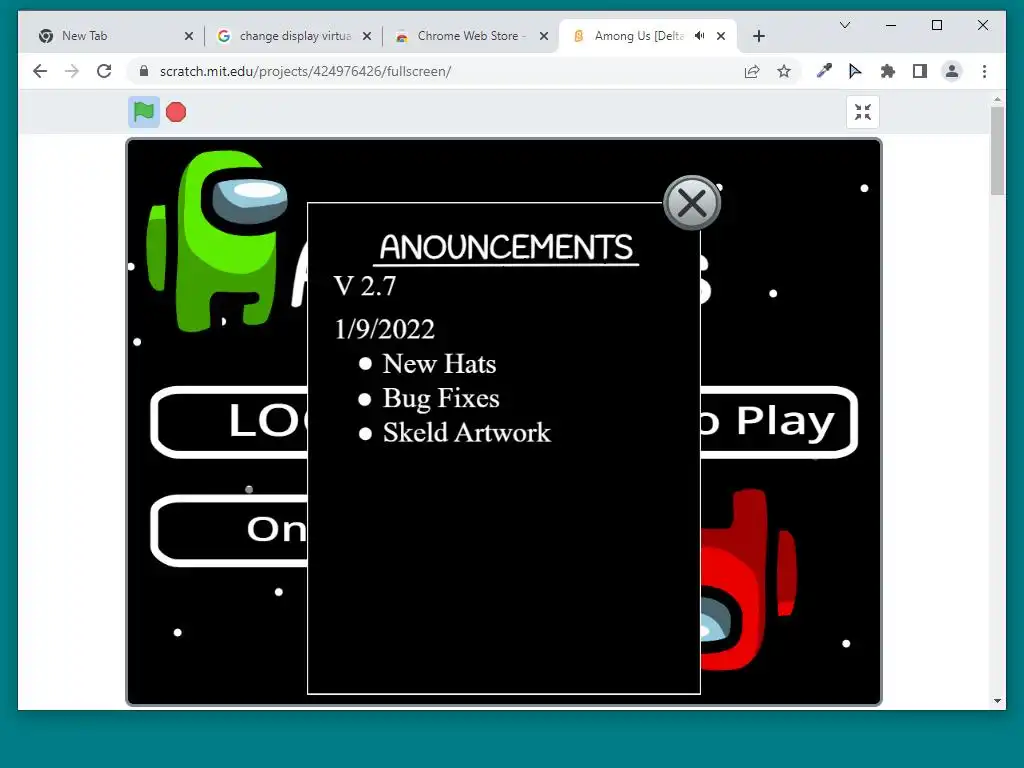Click the V 2.7 version text
The width and height of the screenshot is (1024, 768).
(x=364, y=286)
